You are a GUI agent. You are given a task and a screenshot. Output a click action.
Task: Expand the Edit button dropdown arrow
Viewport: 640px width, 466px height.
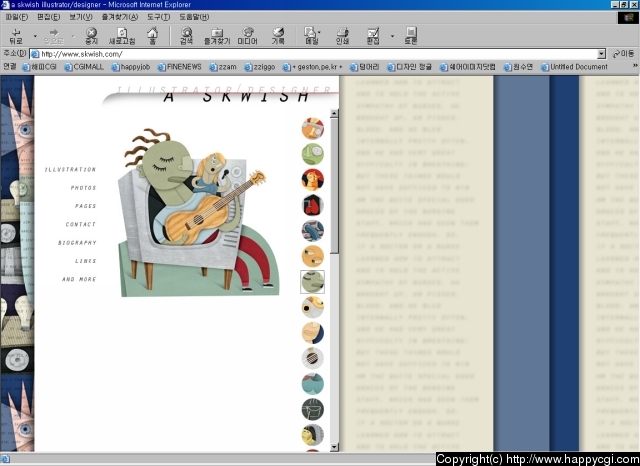[392, 36]
